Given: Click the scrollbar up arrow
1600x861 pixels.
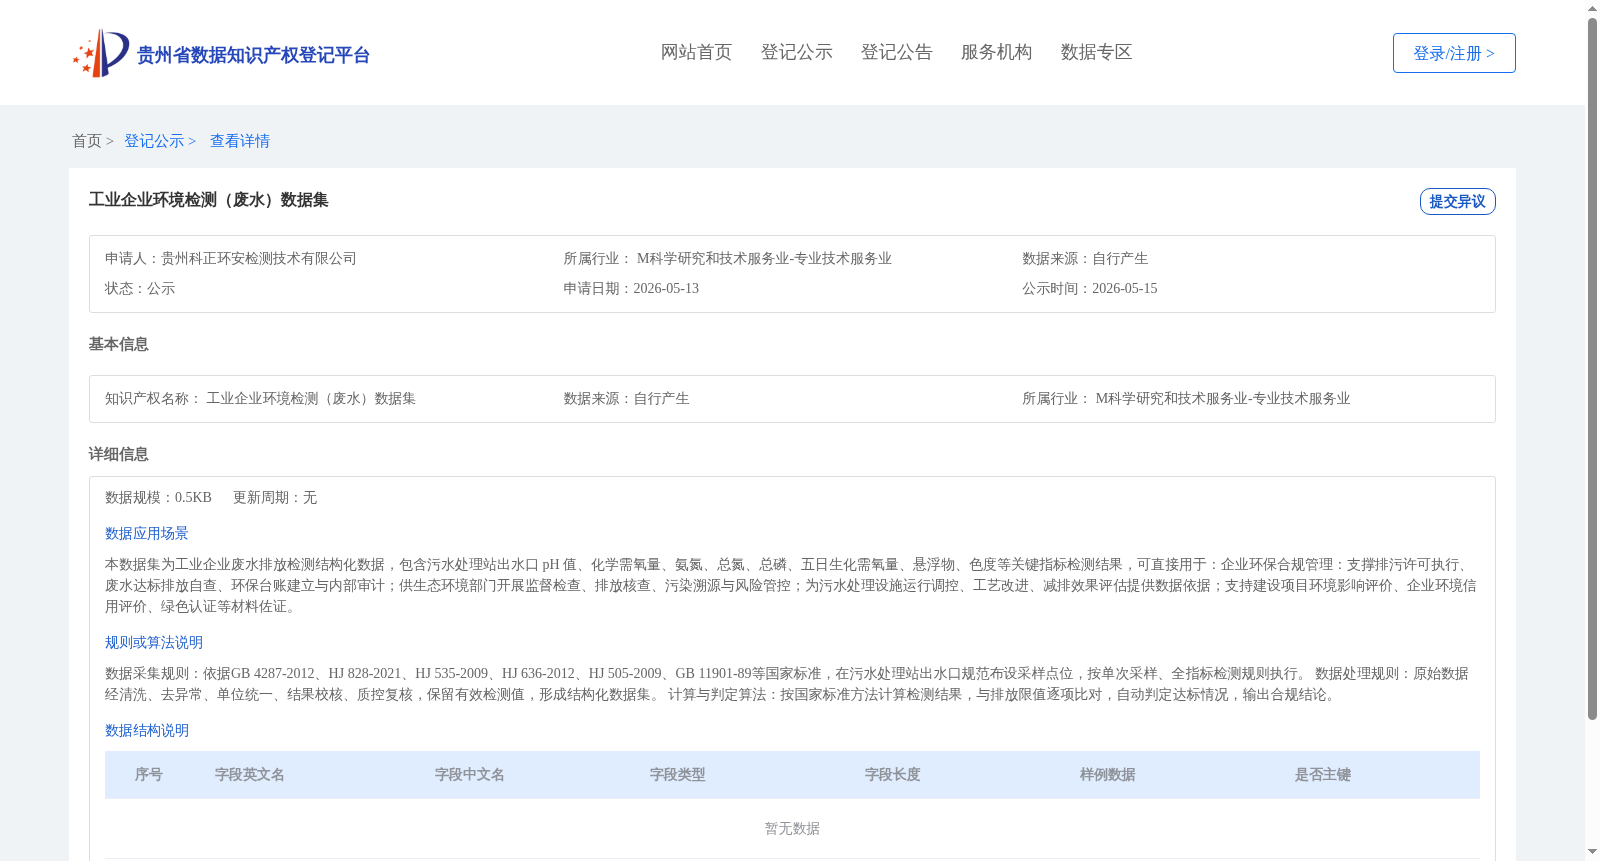Looking at the screenshot, I should pos(1592,8).
